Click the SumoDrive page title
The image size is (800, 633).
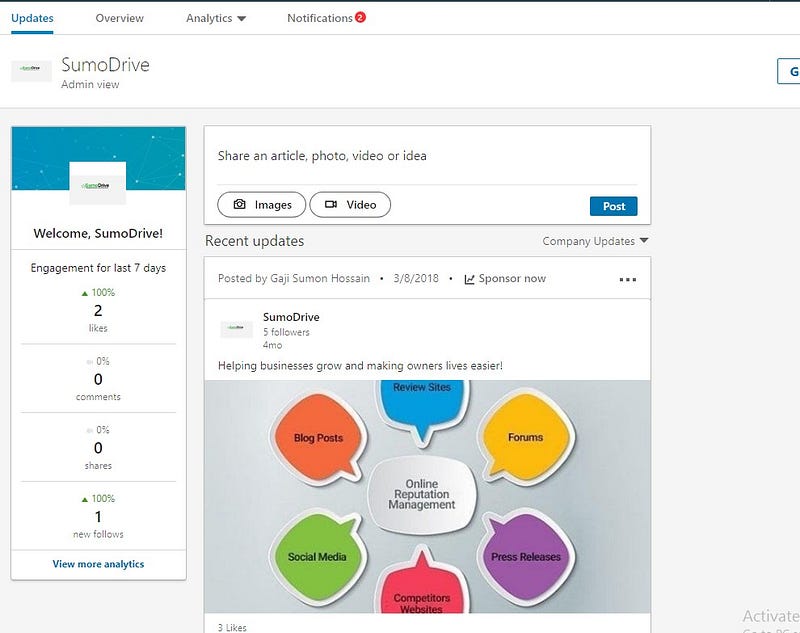[x=106, y=65]
